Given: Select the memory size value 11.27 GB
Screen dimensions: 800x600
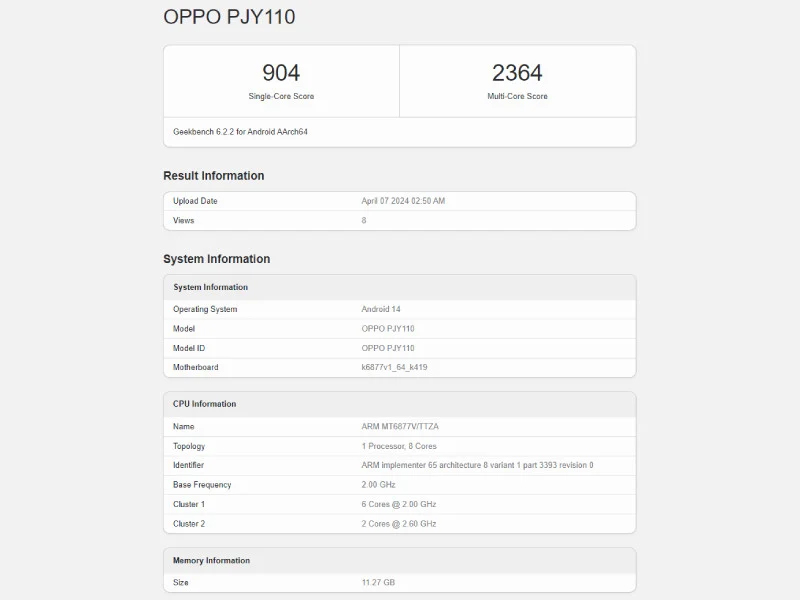Looking at the screenshot, I should coord(380,582).
